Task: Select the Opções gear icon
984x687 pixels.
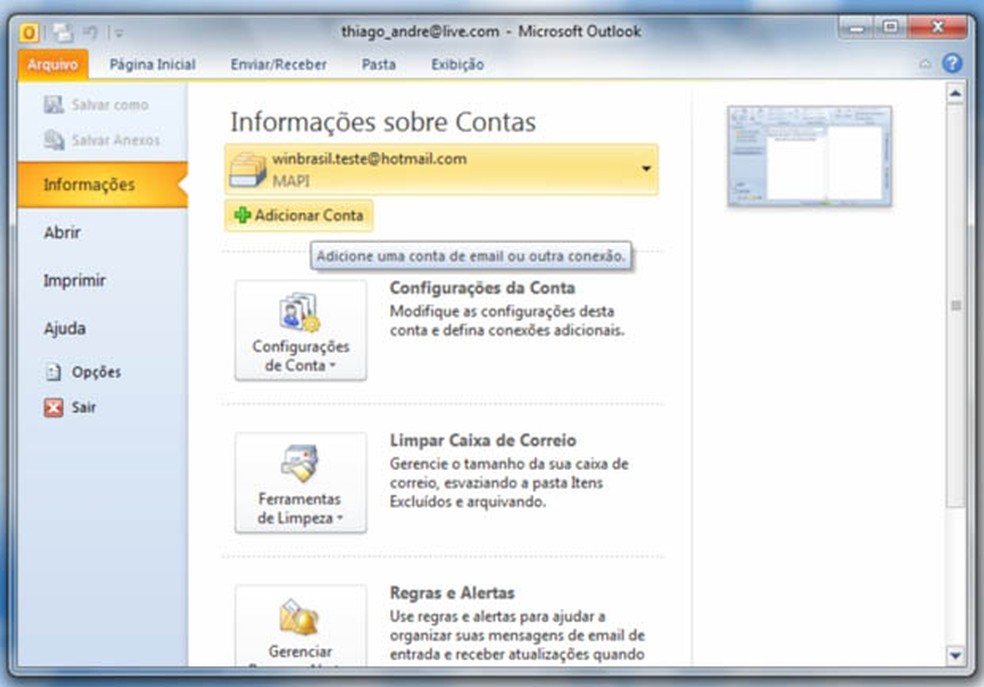Action: click(x=52, y=371)
